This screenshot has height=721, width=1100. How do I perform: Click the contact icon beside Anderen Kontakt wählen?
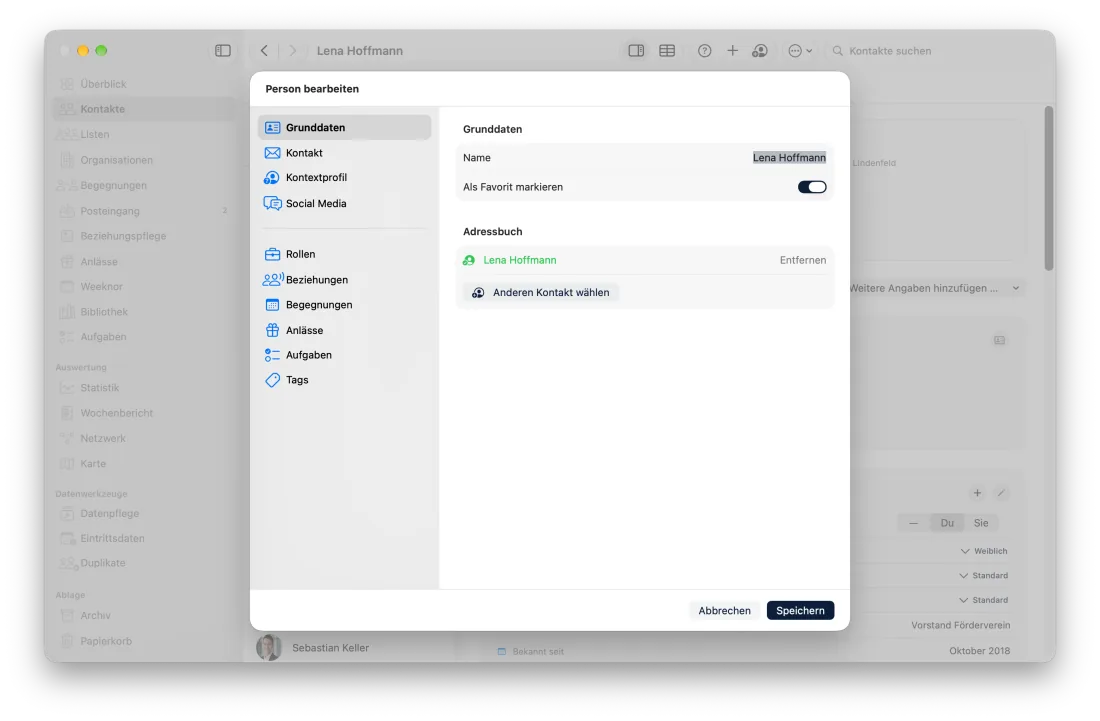click(x=478, y=292)
